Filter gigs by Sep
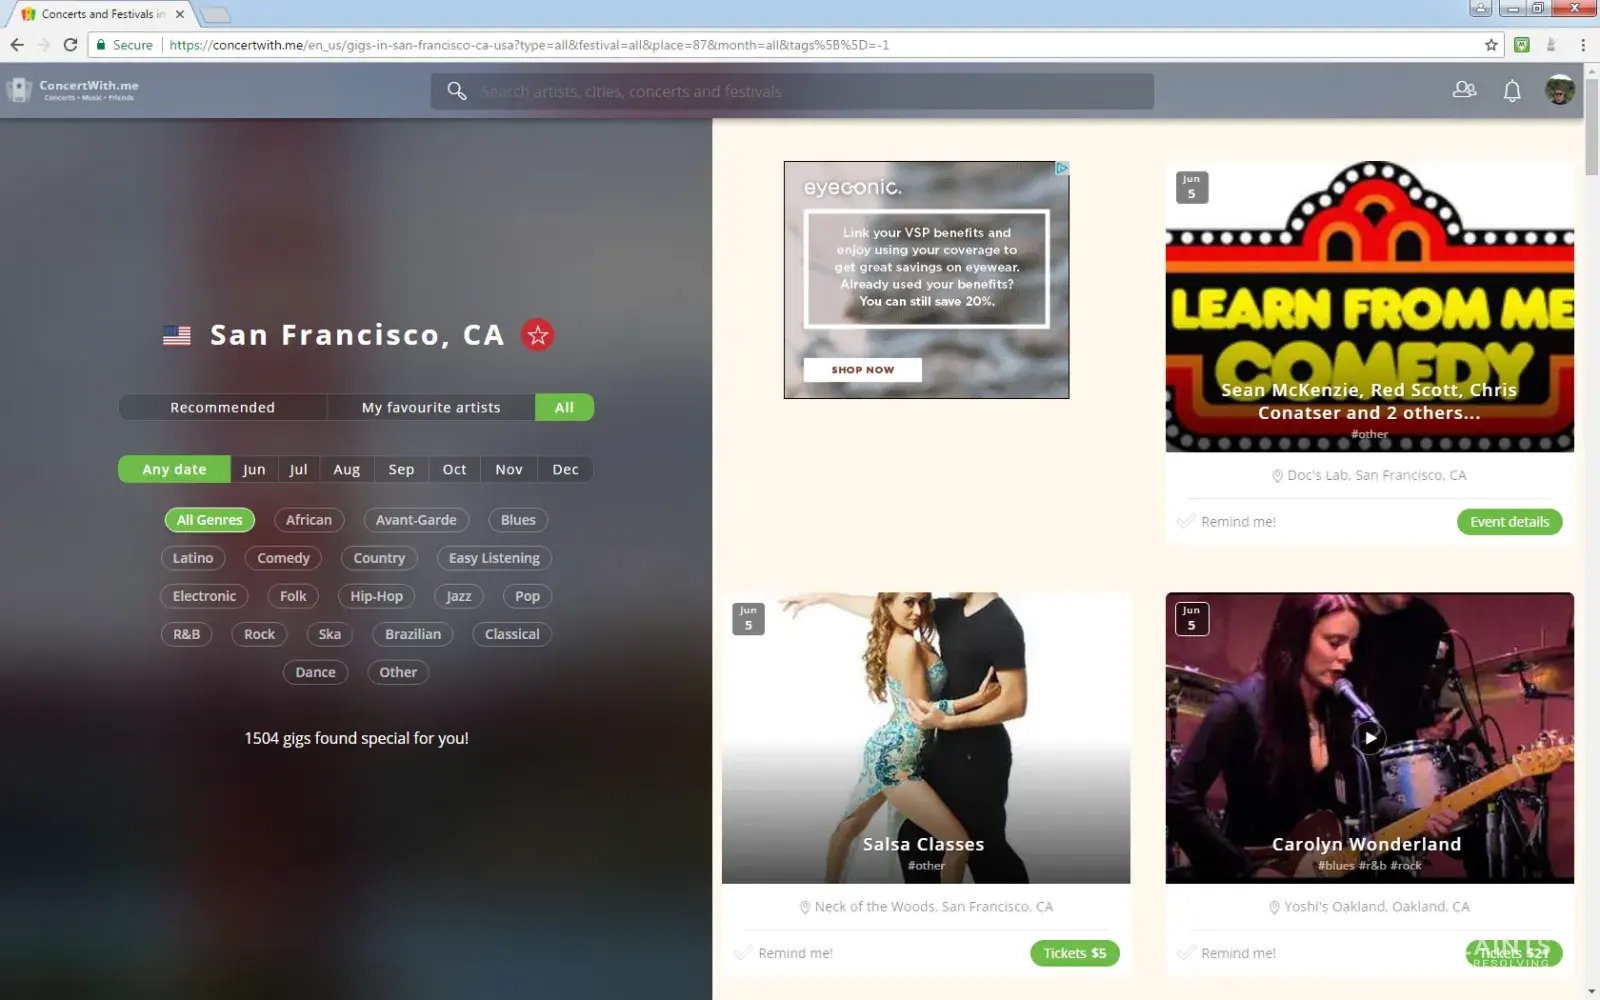1600x1000 pixels. [401, 469]
